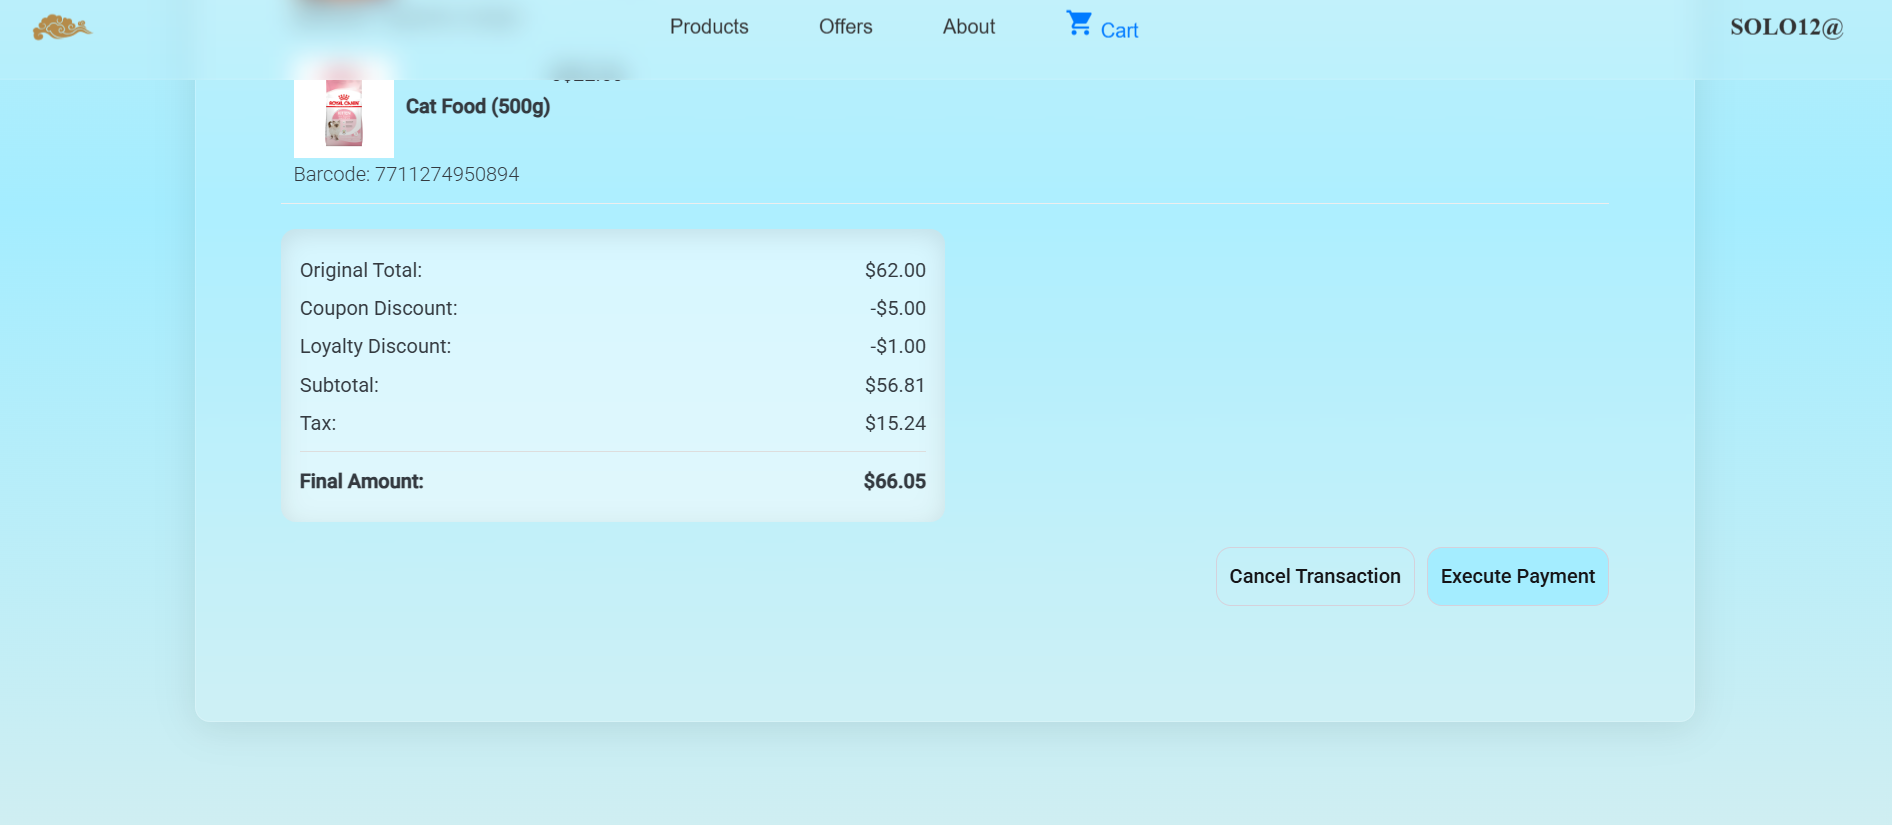Click the Subtotal $56.81 value

(895, 385)
